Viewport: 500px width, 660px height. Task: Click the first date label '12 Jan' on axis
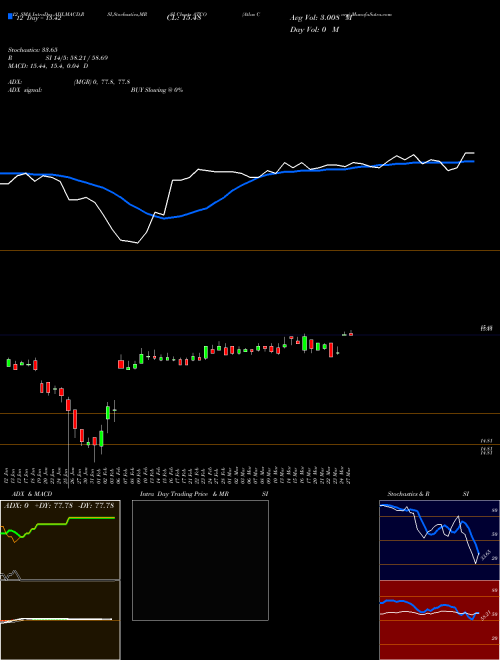[x=7, y=475]
